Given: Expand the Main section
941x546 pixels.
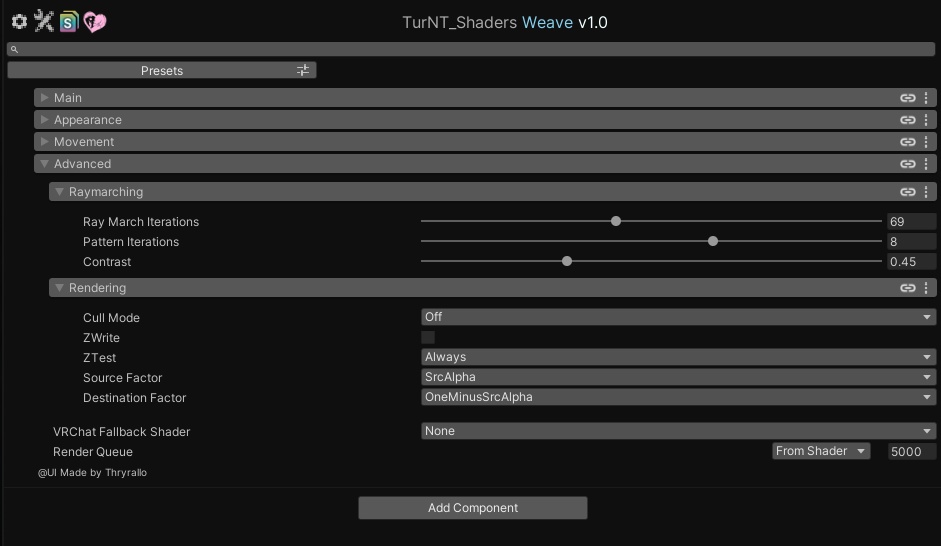Looking at the screenshot, I should click(x=44, y=97).
